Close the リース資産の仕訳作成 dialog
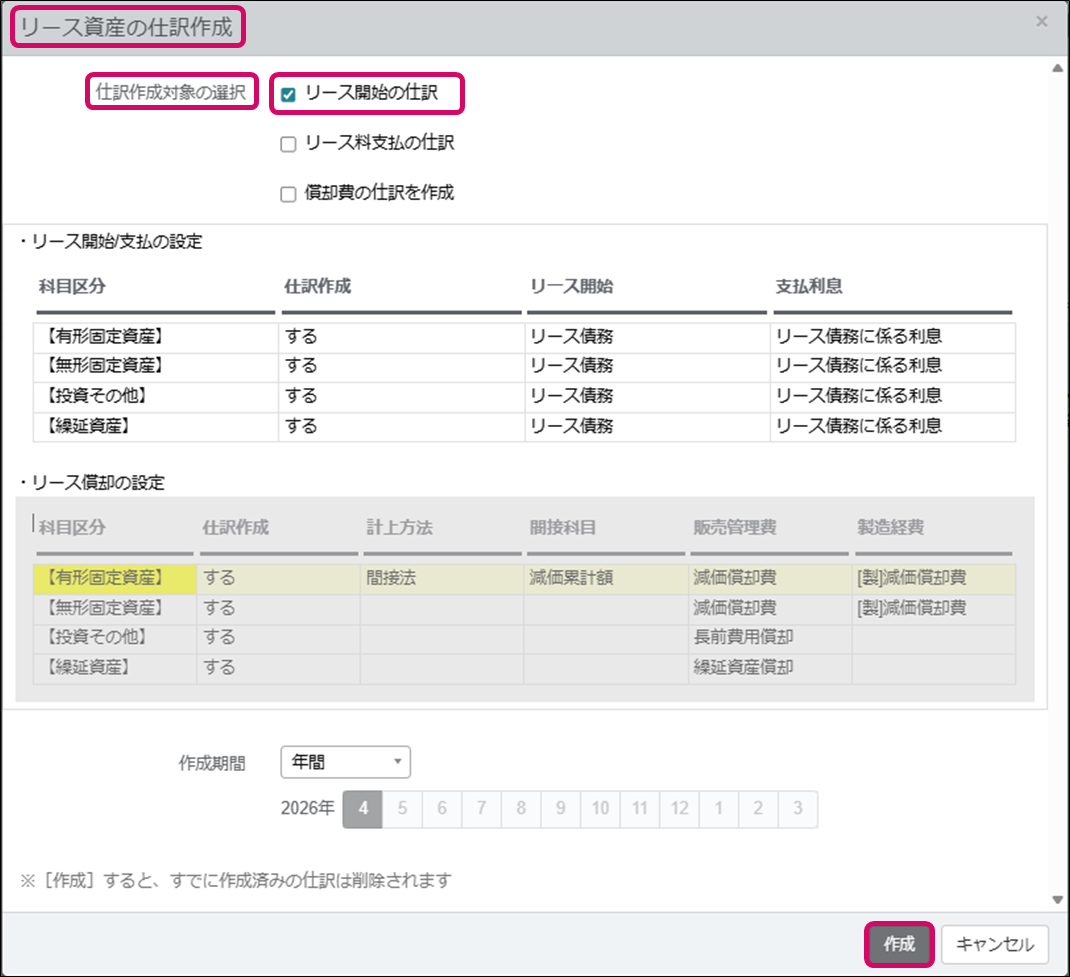This screenshot has height=977, width=1070. tap(1041, 21)
